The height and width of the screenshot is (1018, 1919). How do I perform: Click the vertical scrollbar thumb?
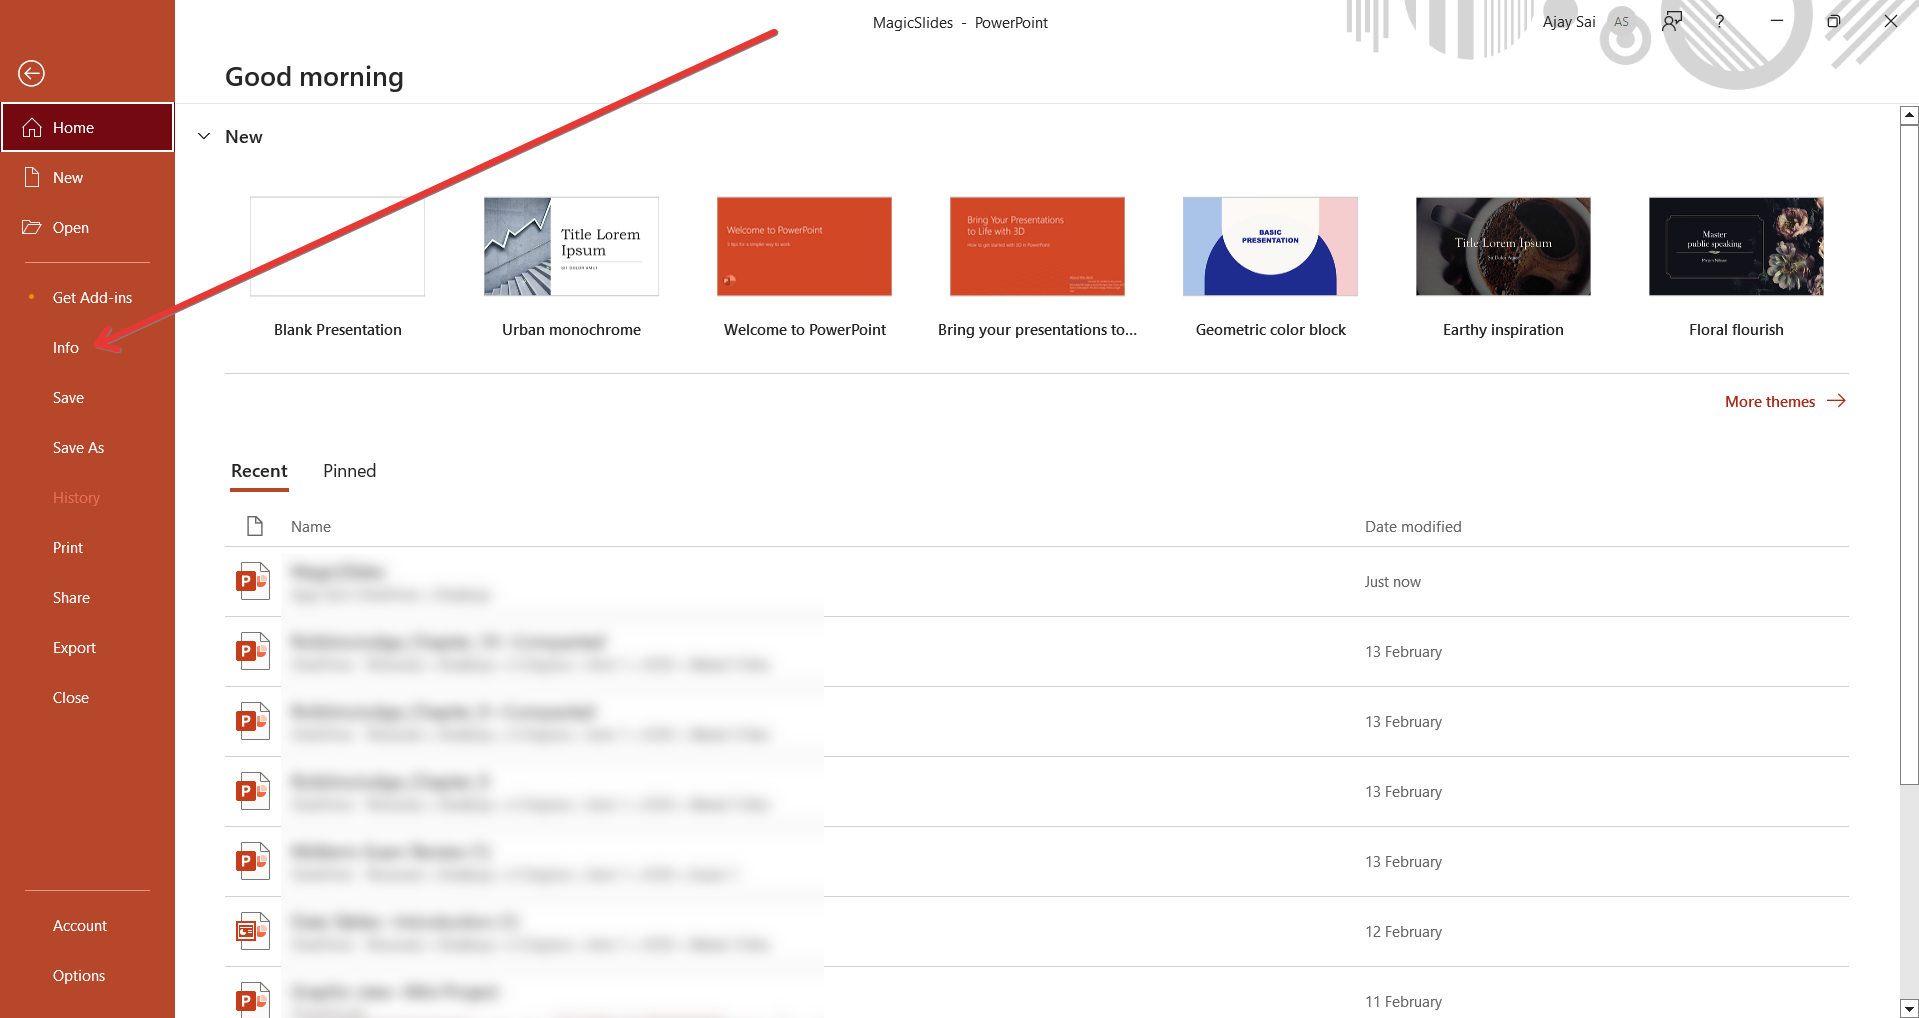(x=1909, y=455)
